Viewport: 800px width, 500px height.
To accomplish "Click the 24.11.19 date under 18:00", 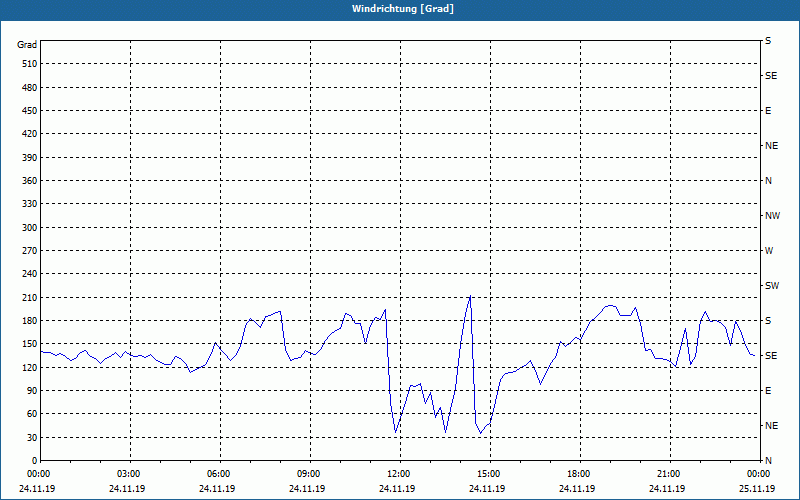I will coord(577,489).
